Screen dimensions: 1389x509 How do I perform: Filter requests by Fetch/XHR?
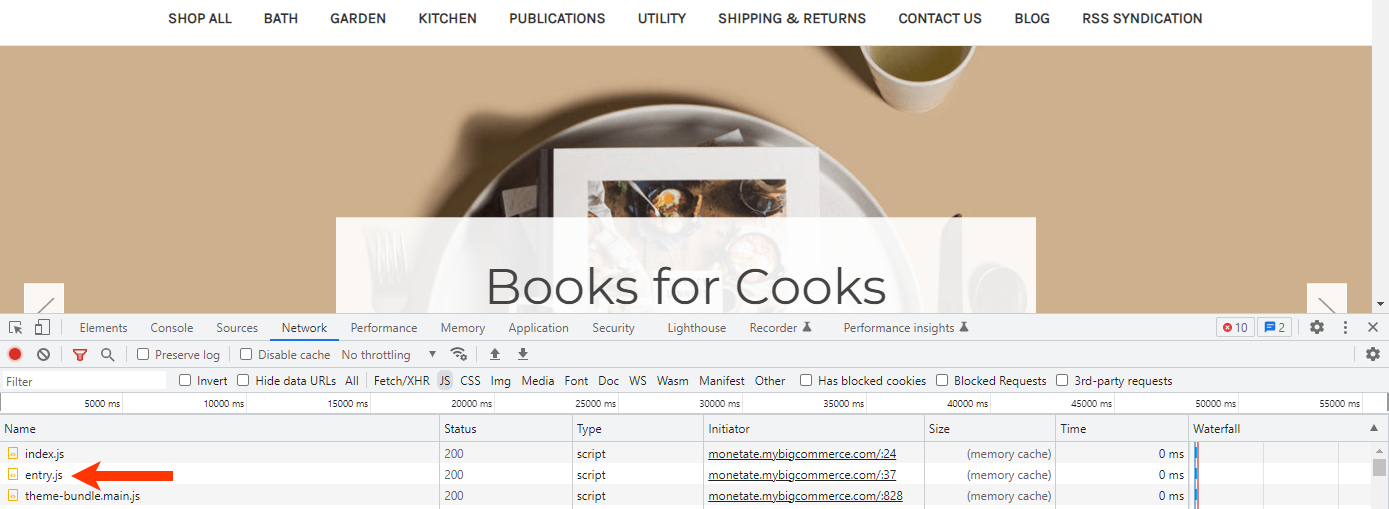[402, 380]
